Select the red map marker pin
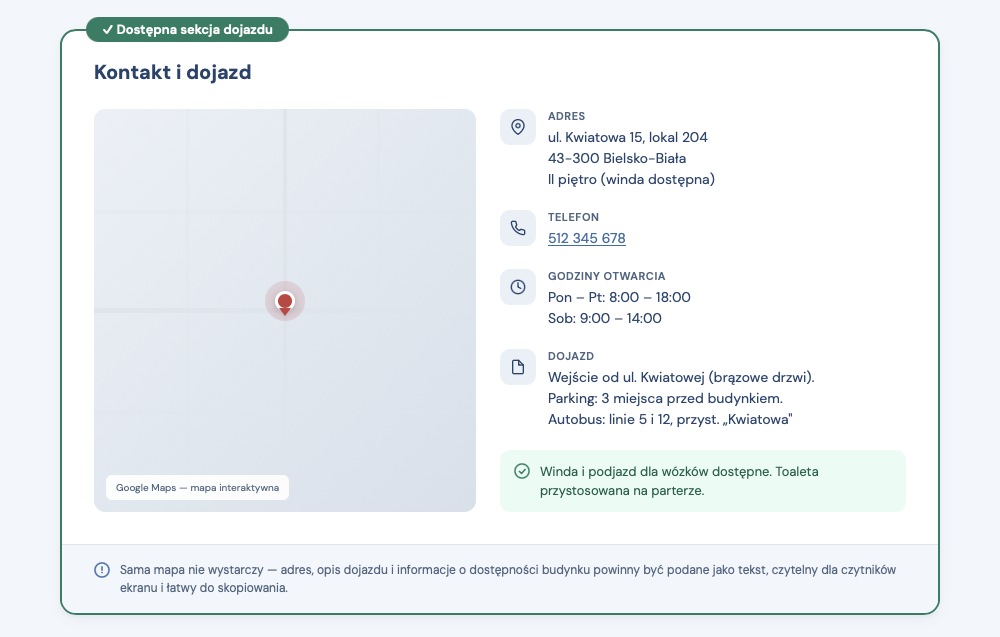This screenshot has height=637, width=1000. [x=285, y=301]
